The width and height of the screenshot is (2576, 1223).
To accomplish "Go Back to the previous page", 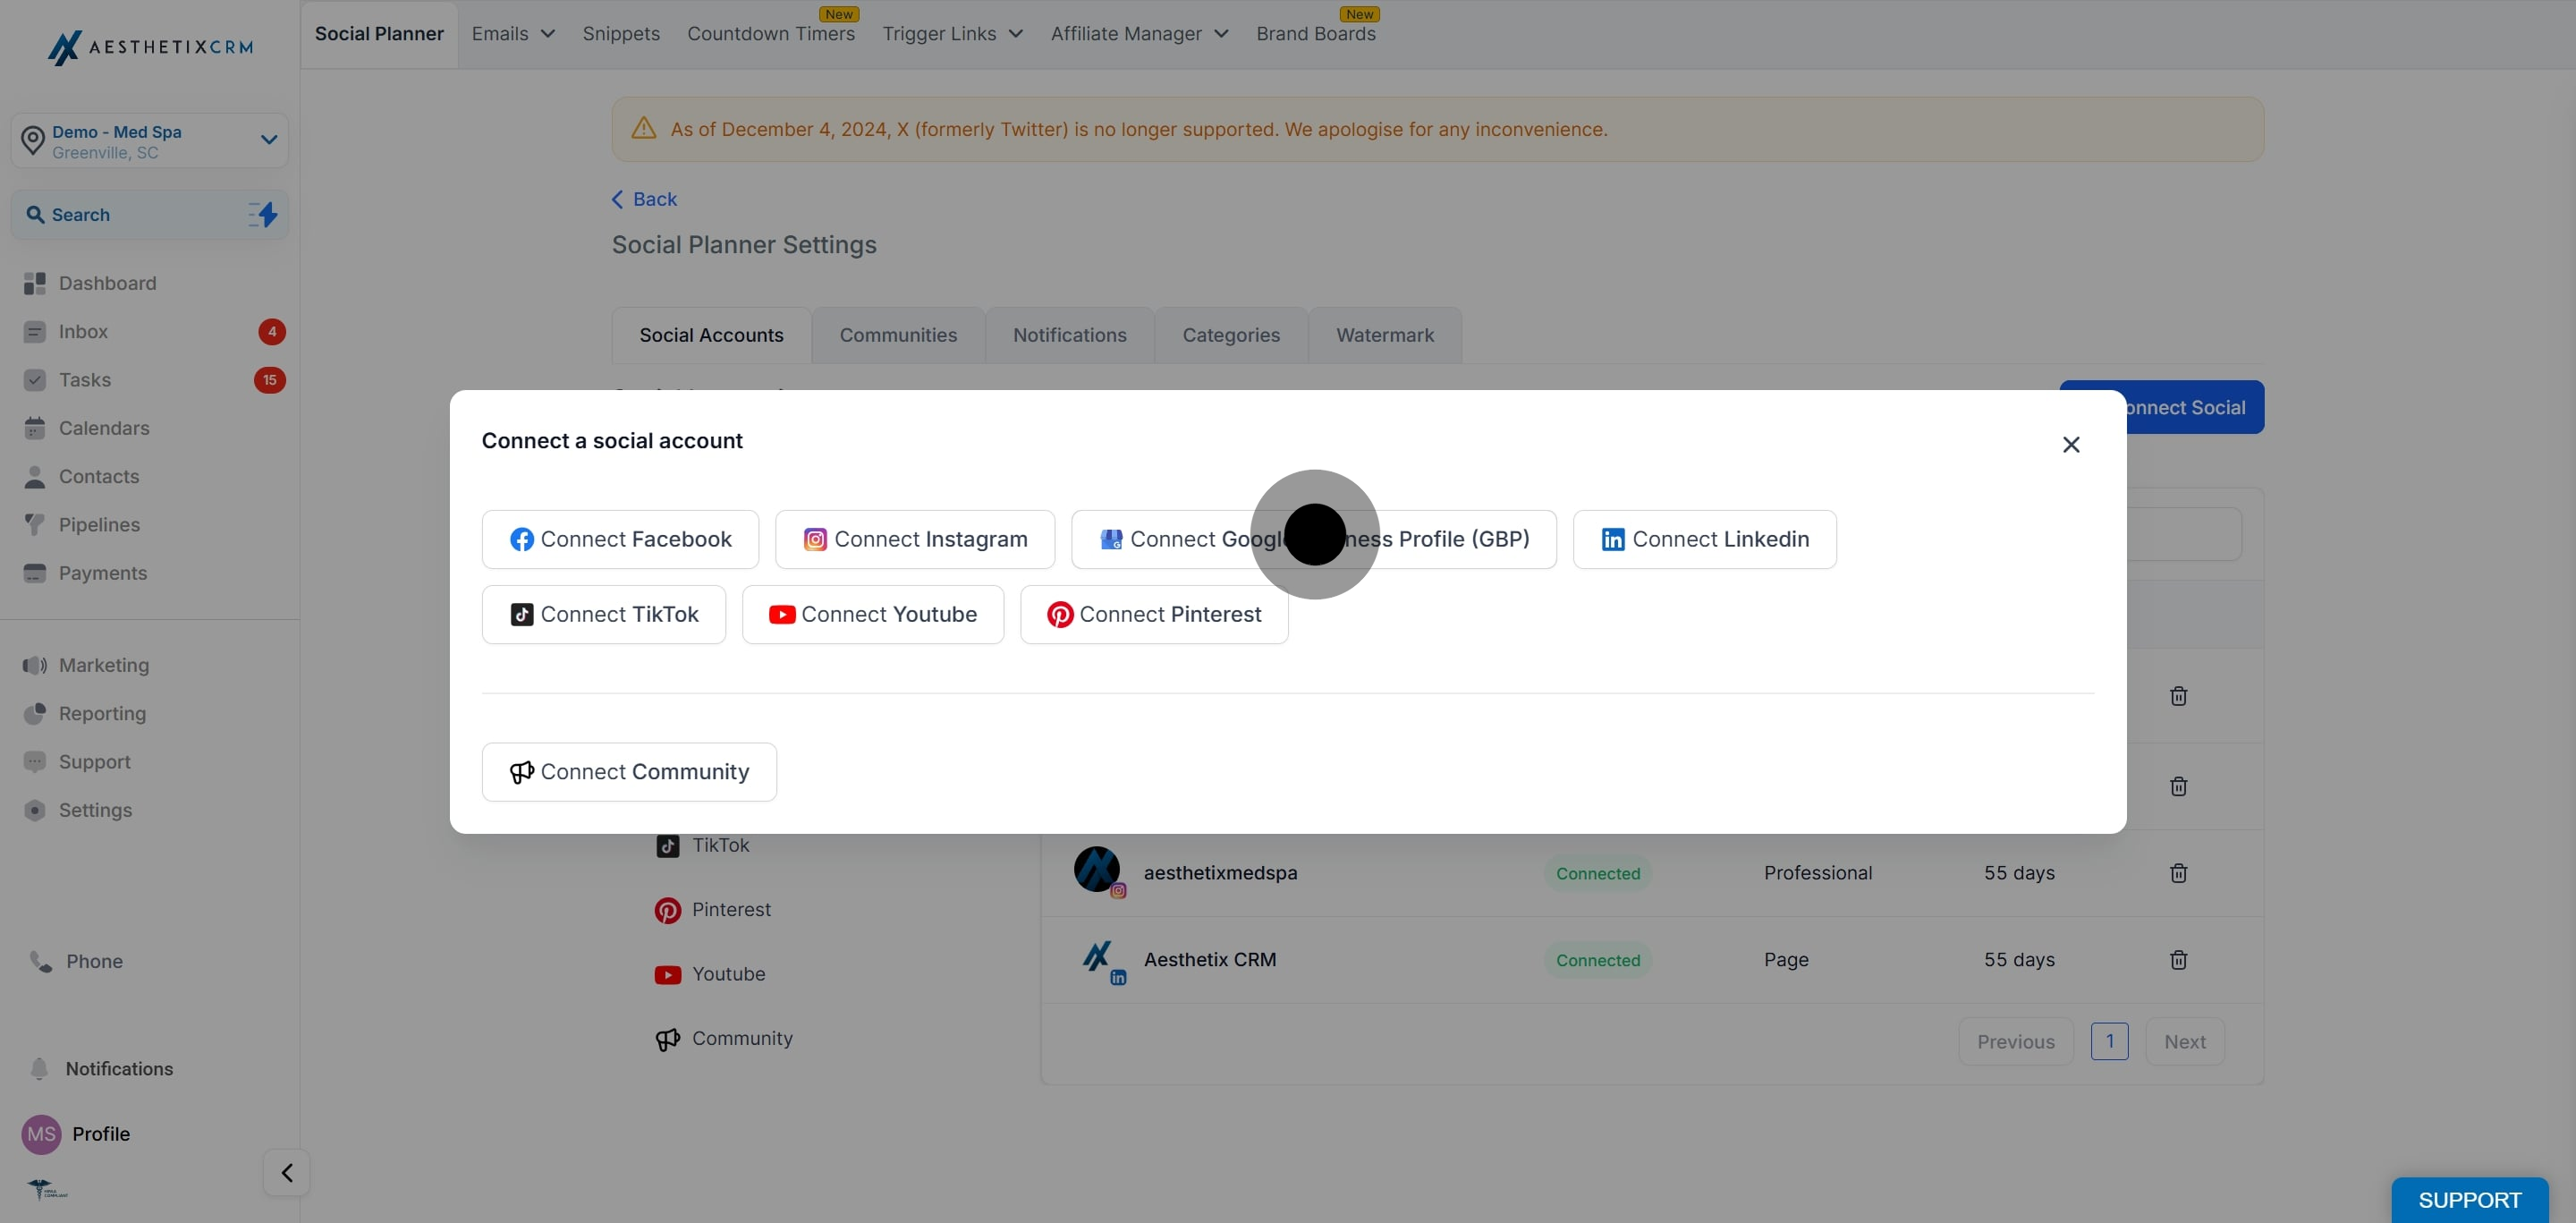I will [x=644, y=200].
